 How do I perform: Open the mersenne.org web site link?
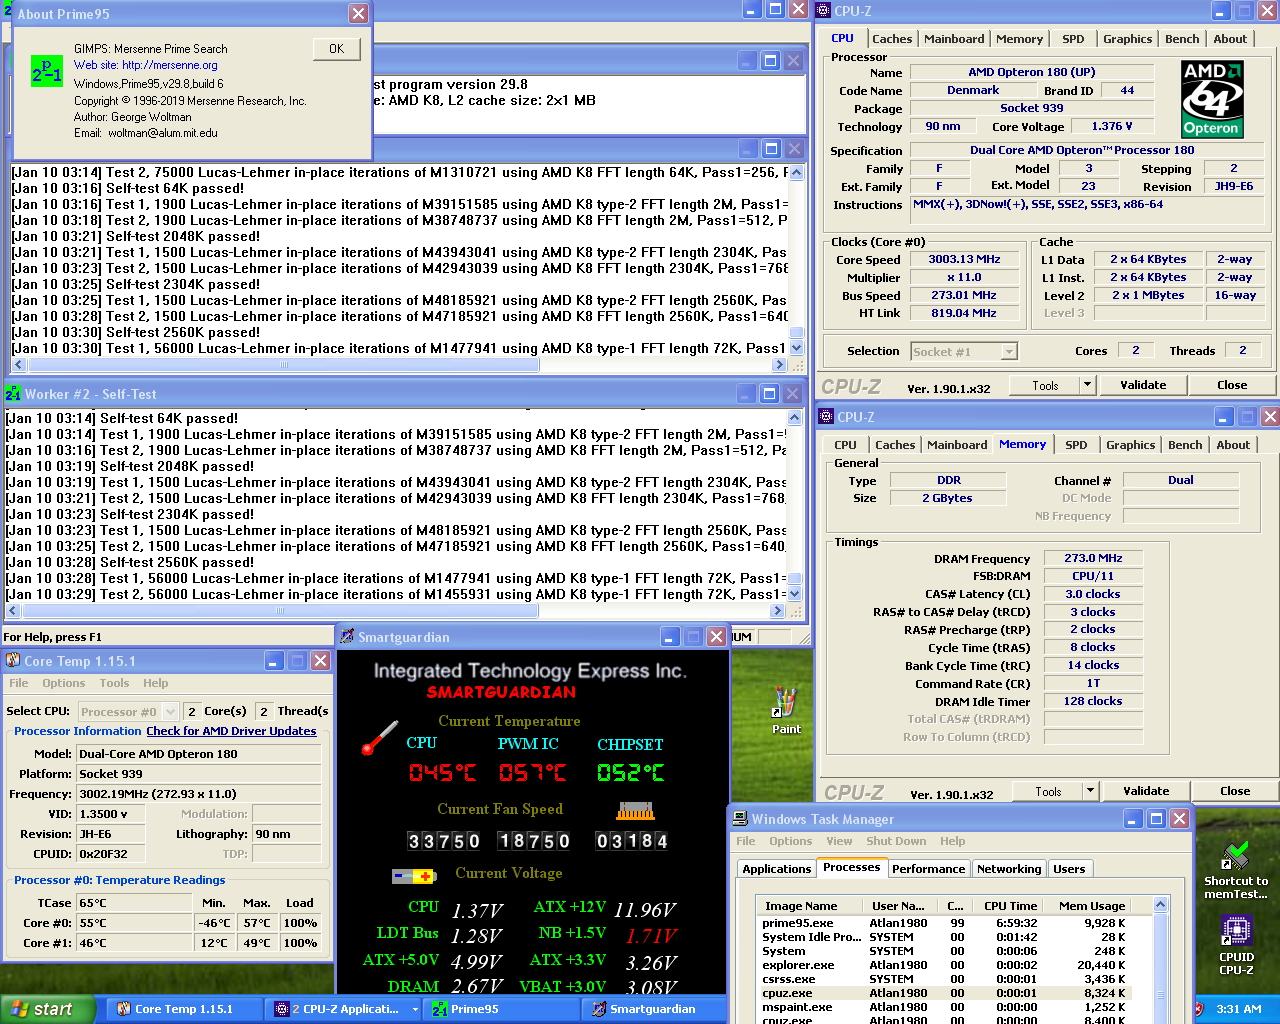click(169, 65)
